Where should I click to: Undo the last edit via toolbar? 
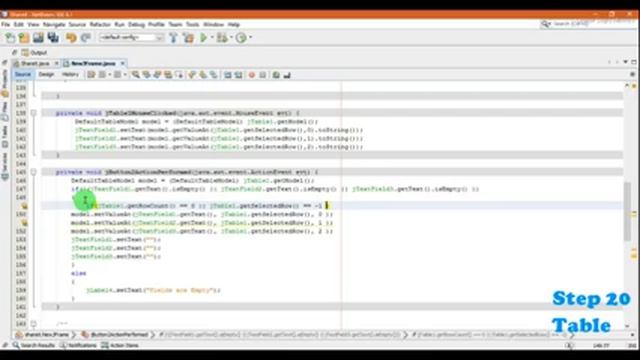click(71, 38)
